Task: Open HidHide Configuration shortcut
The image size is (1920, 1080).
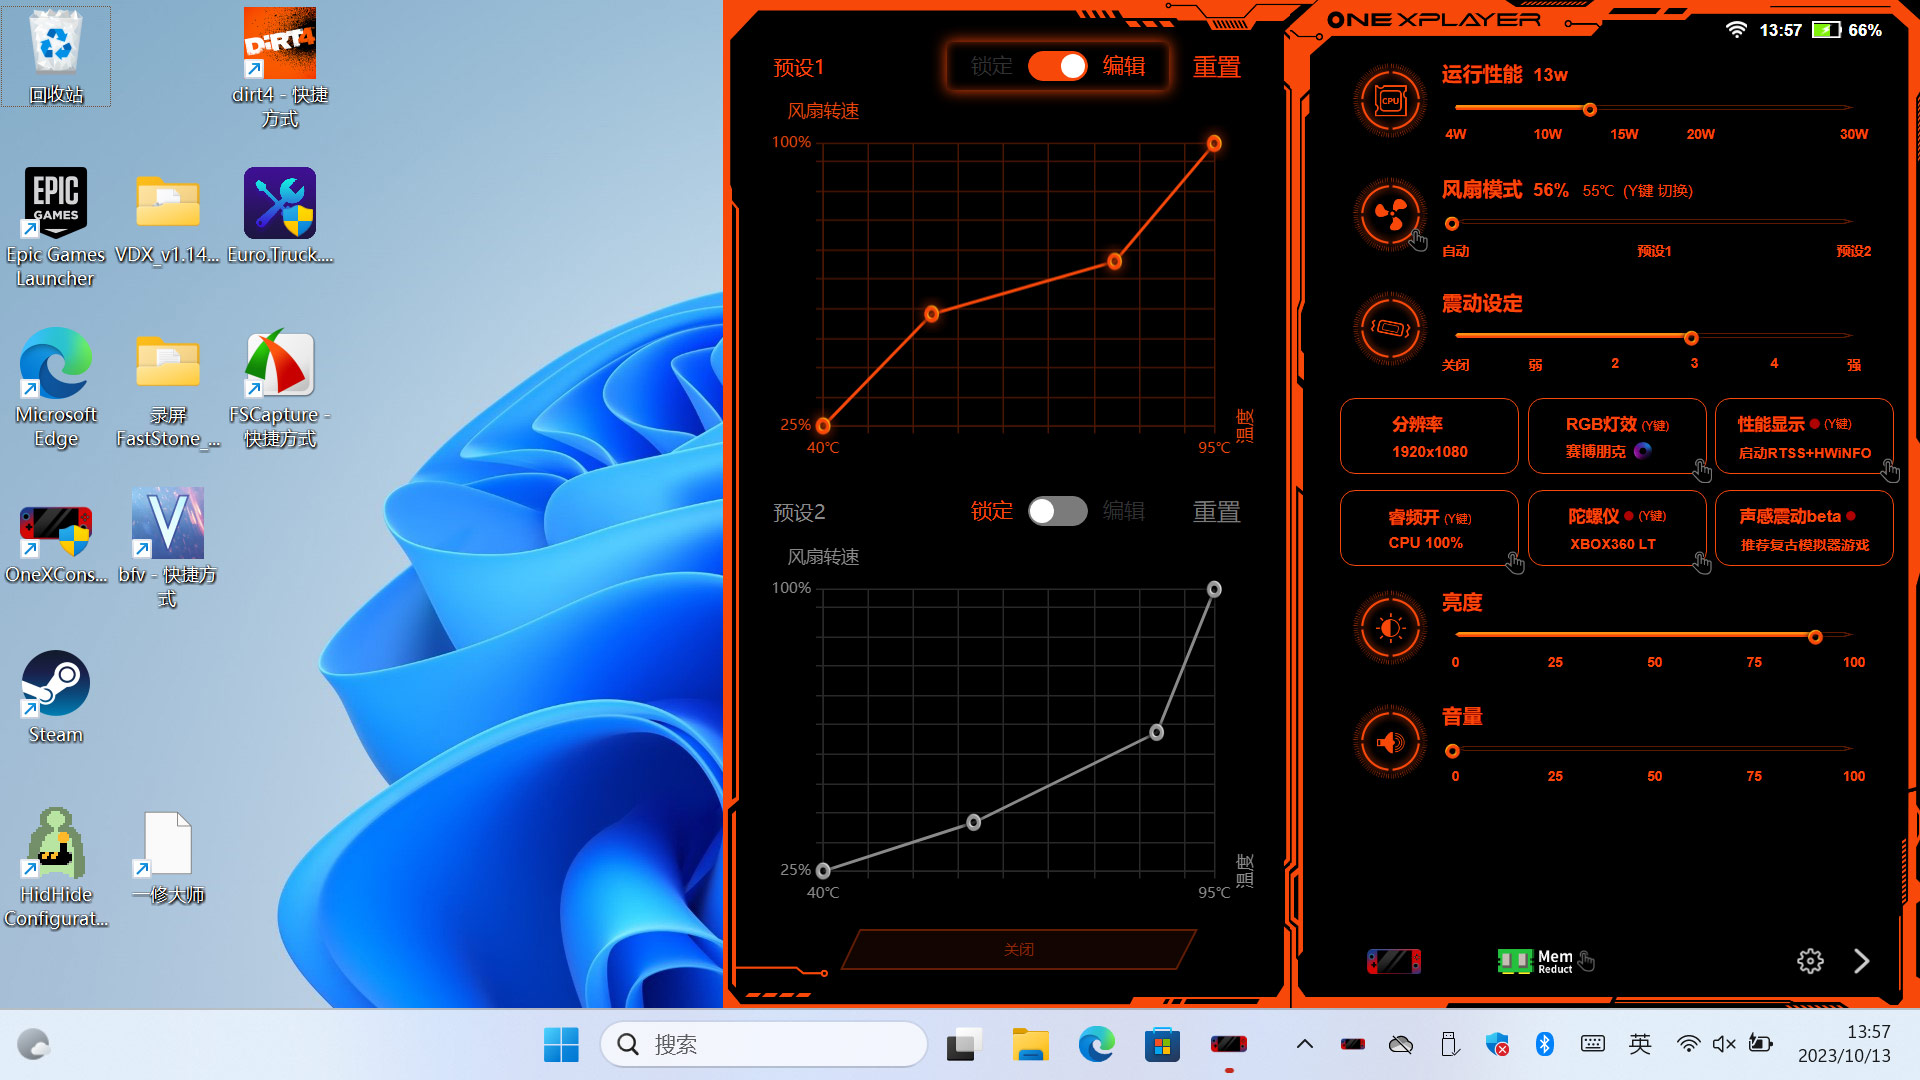Action: (x=56, y=868)
